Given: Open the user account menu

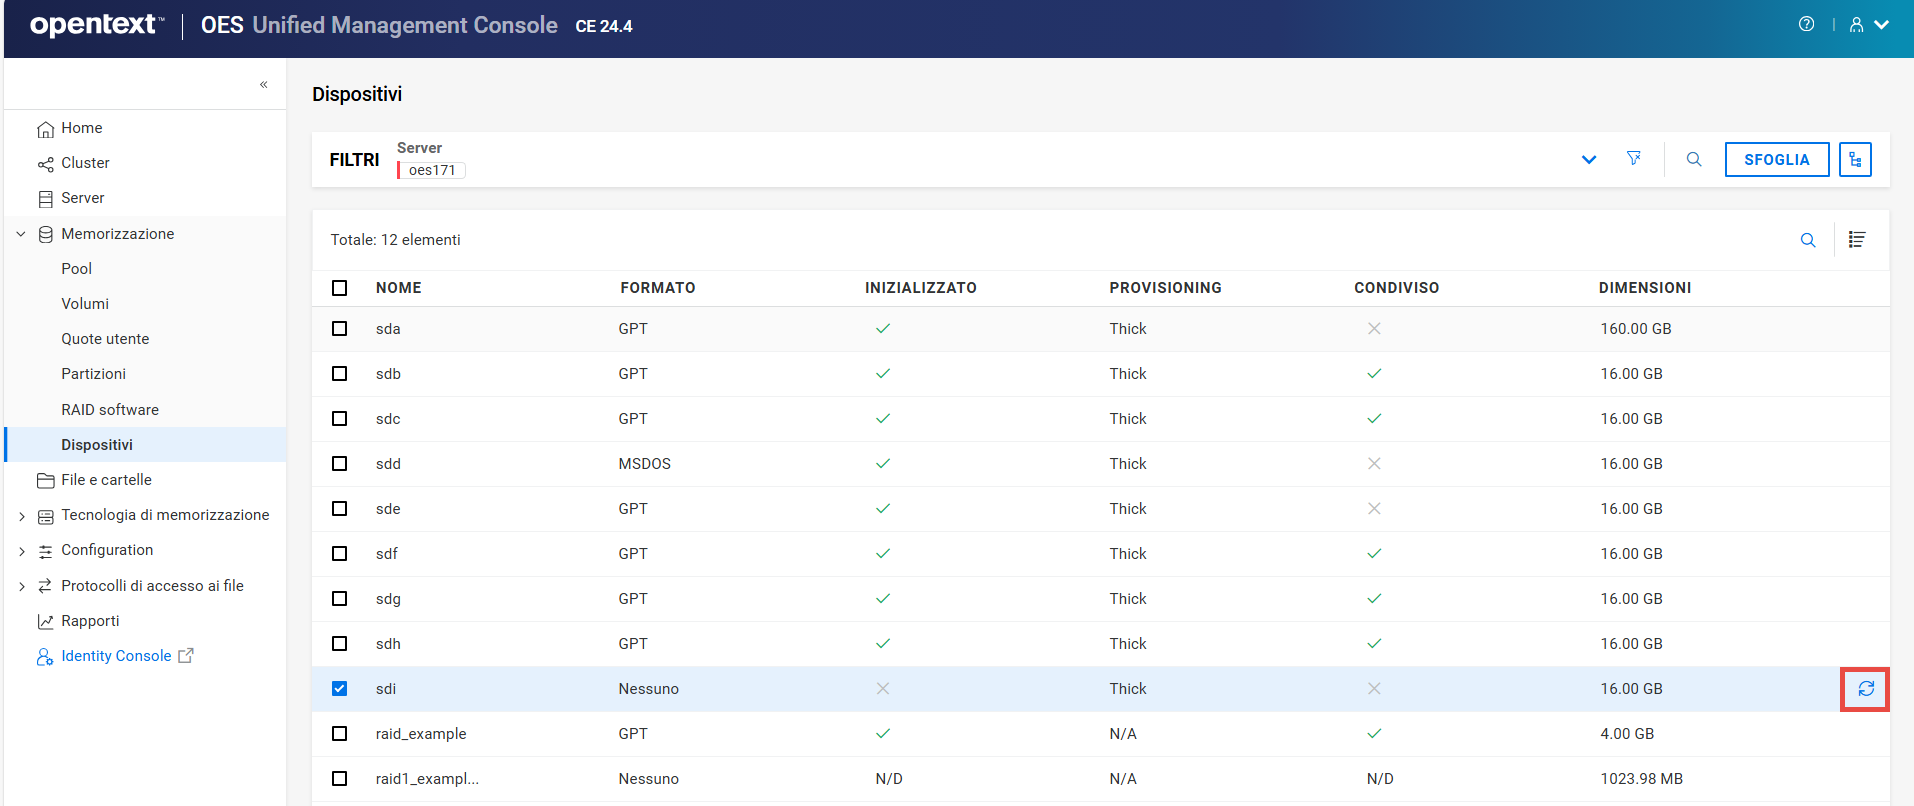Looking at the screenshot, I should (x=1868, y=25).
